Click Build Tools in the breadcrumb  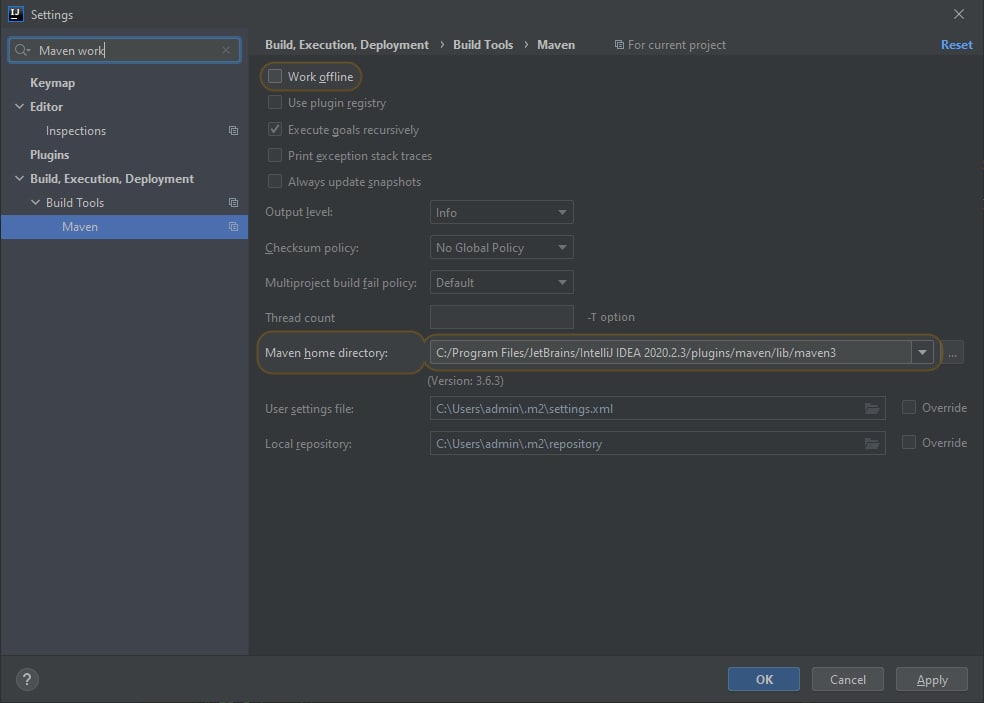(x=483, y=45)
